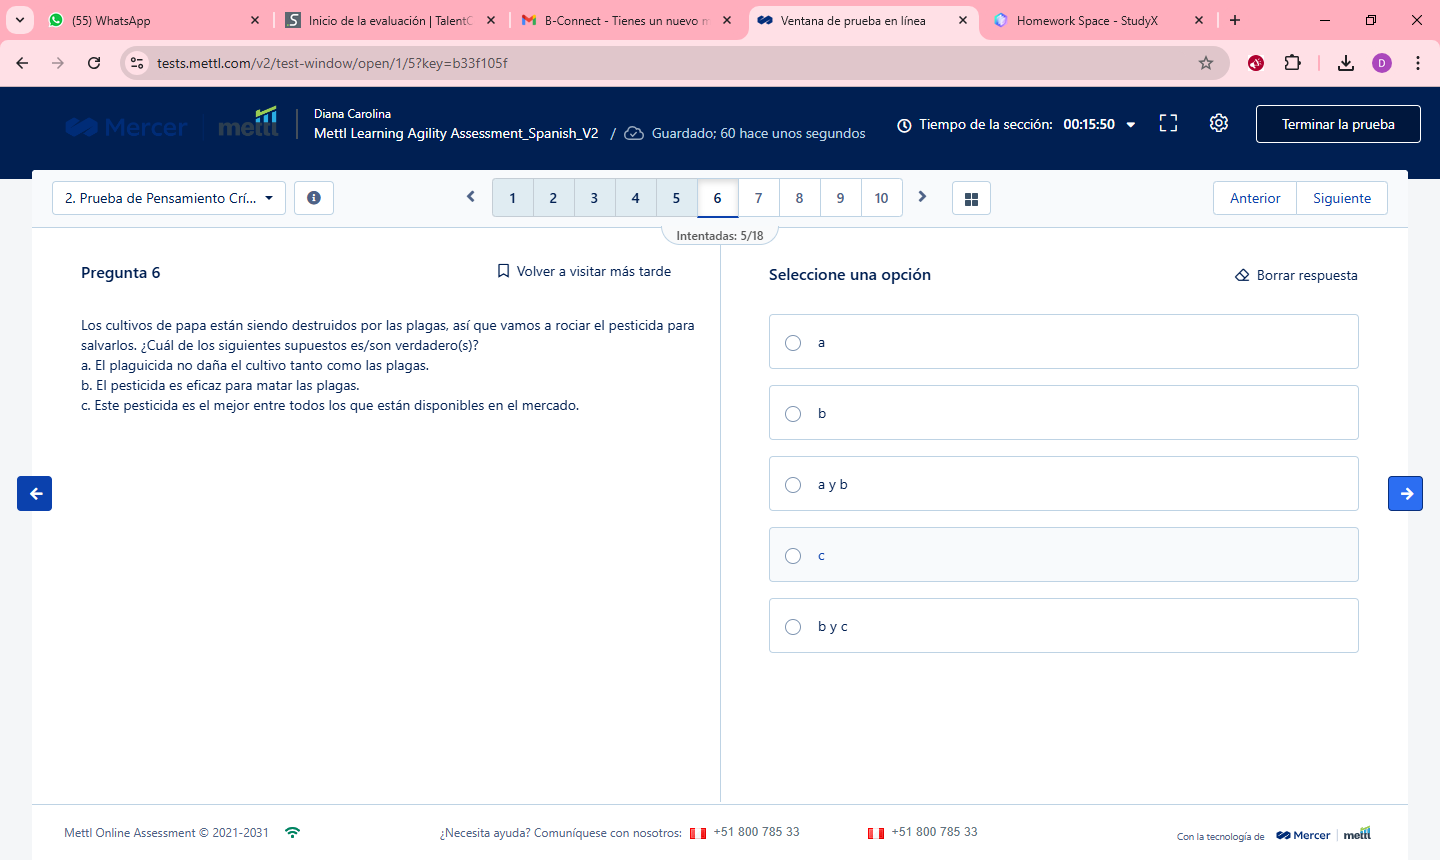The image size is (1440, 860).
Task: Select answer option b y c
Action: click(1064, 626)
